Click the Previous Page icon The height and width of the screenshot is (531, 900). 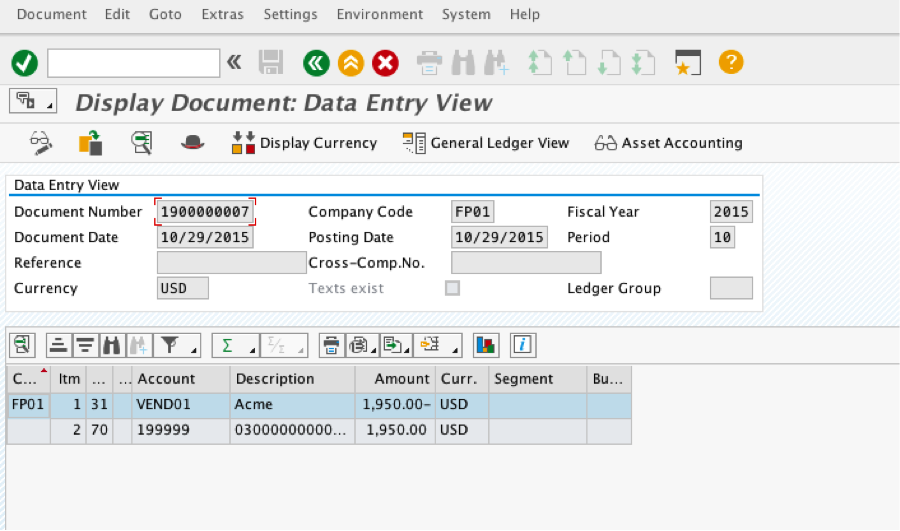[x=575, y=63]
